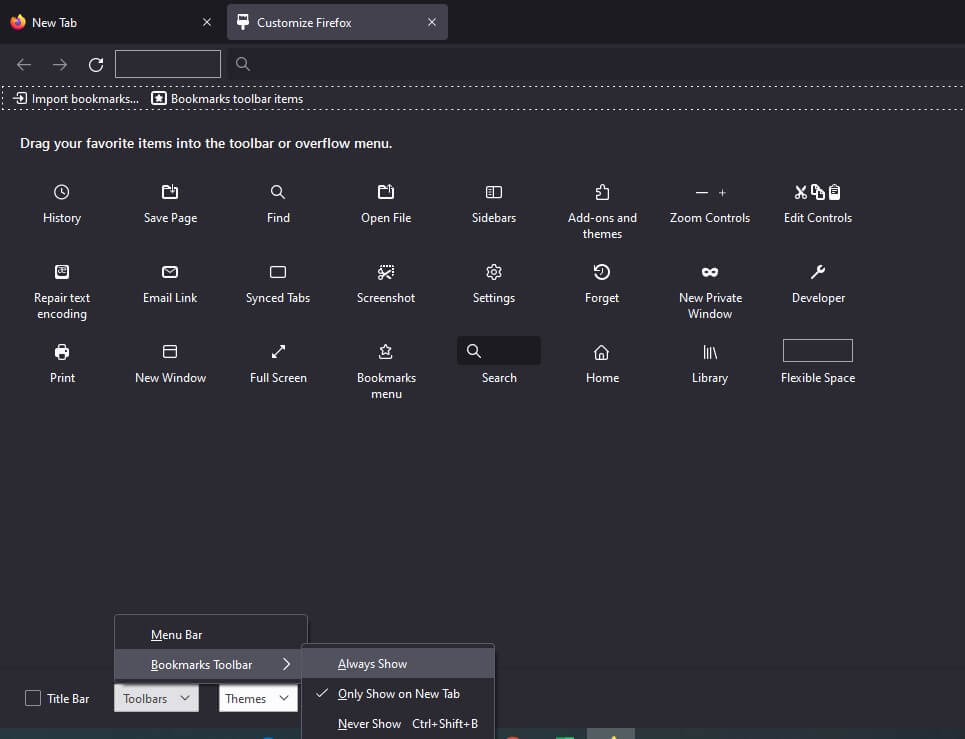
Task: Click the Library icon
Action: [x=709, y=352]
